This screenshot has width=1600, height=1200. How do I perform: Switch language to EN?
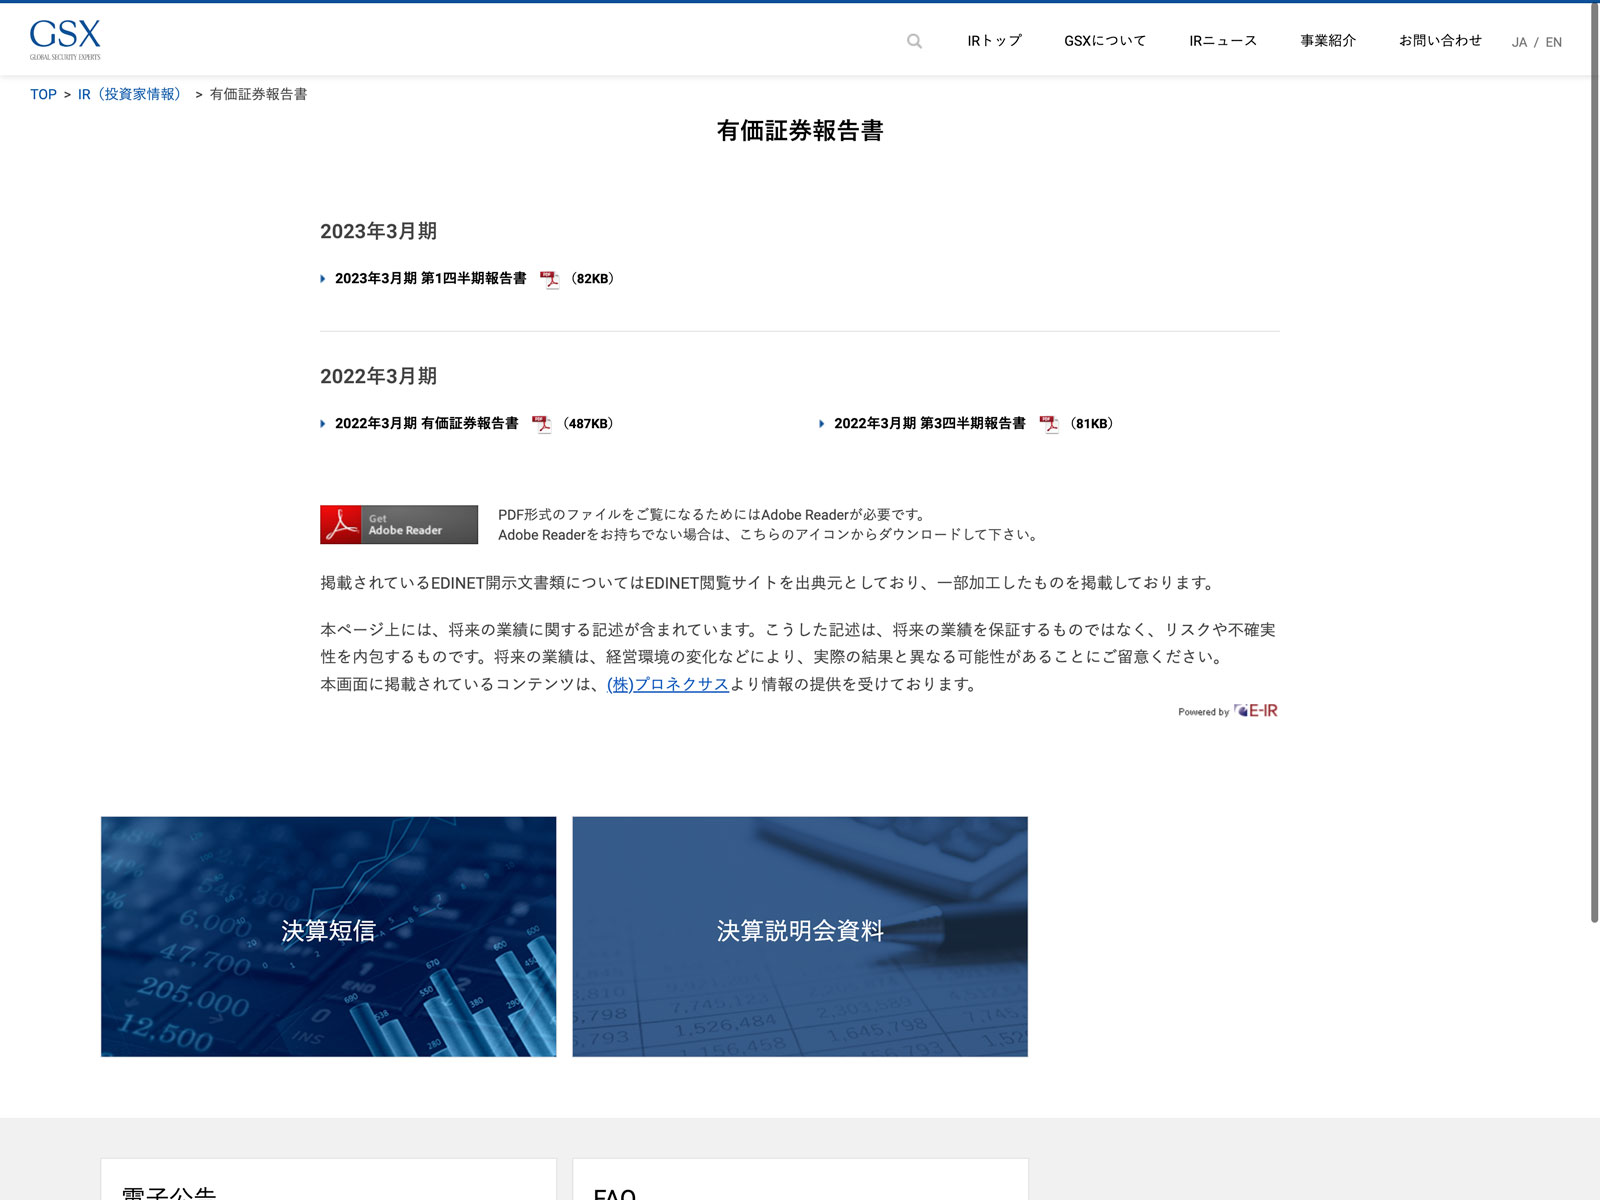pyautogui.click(x=1553, y=42)
